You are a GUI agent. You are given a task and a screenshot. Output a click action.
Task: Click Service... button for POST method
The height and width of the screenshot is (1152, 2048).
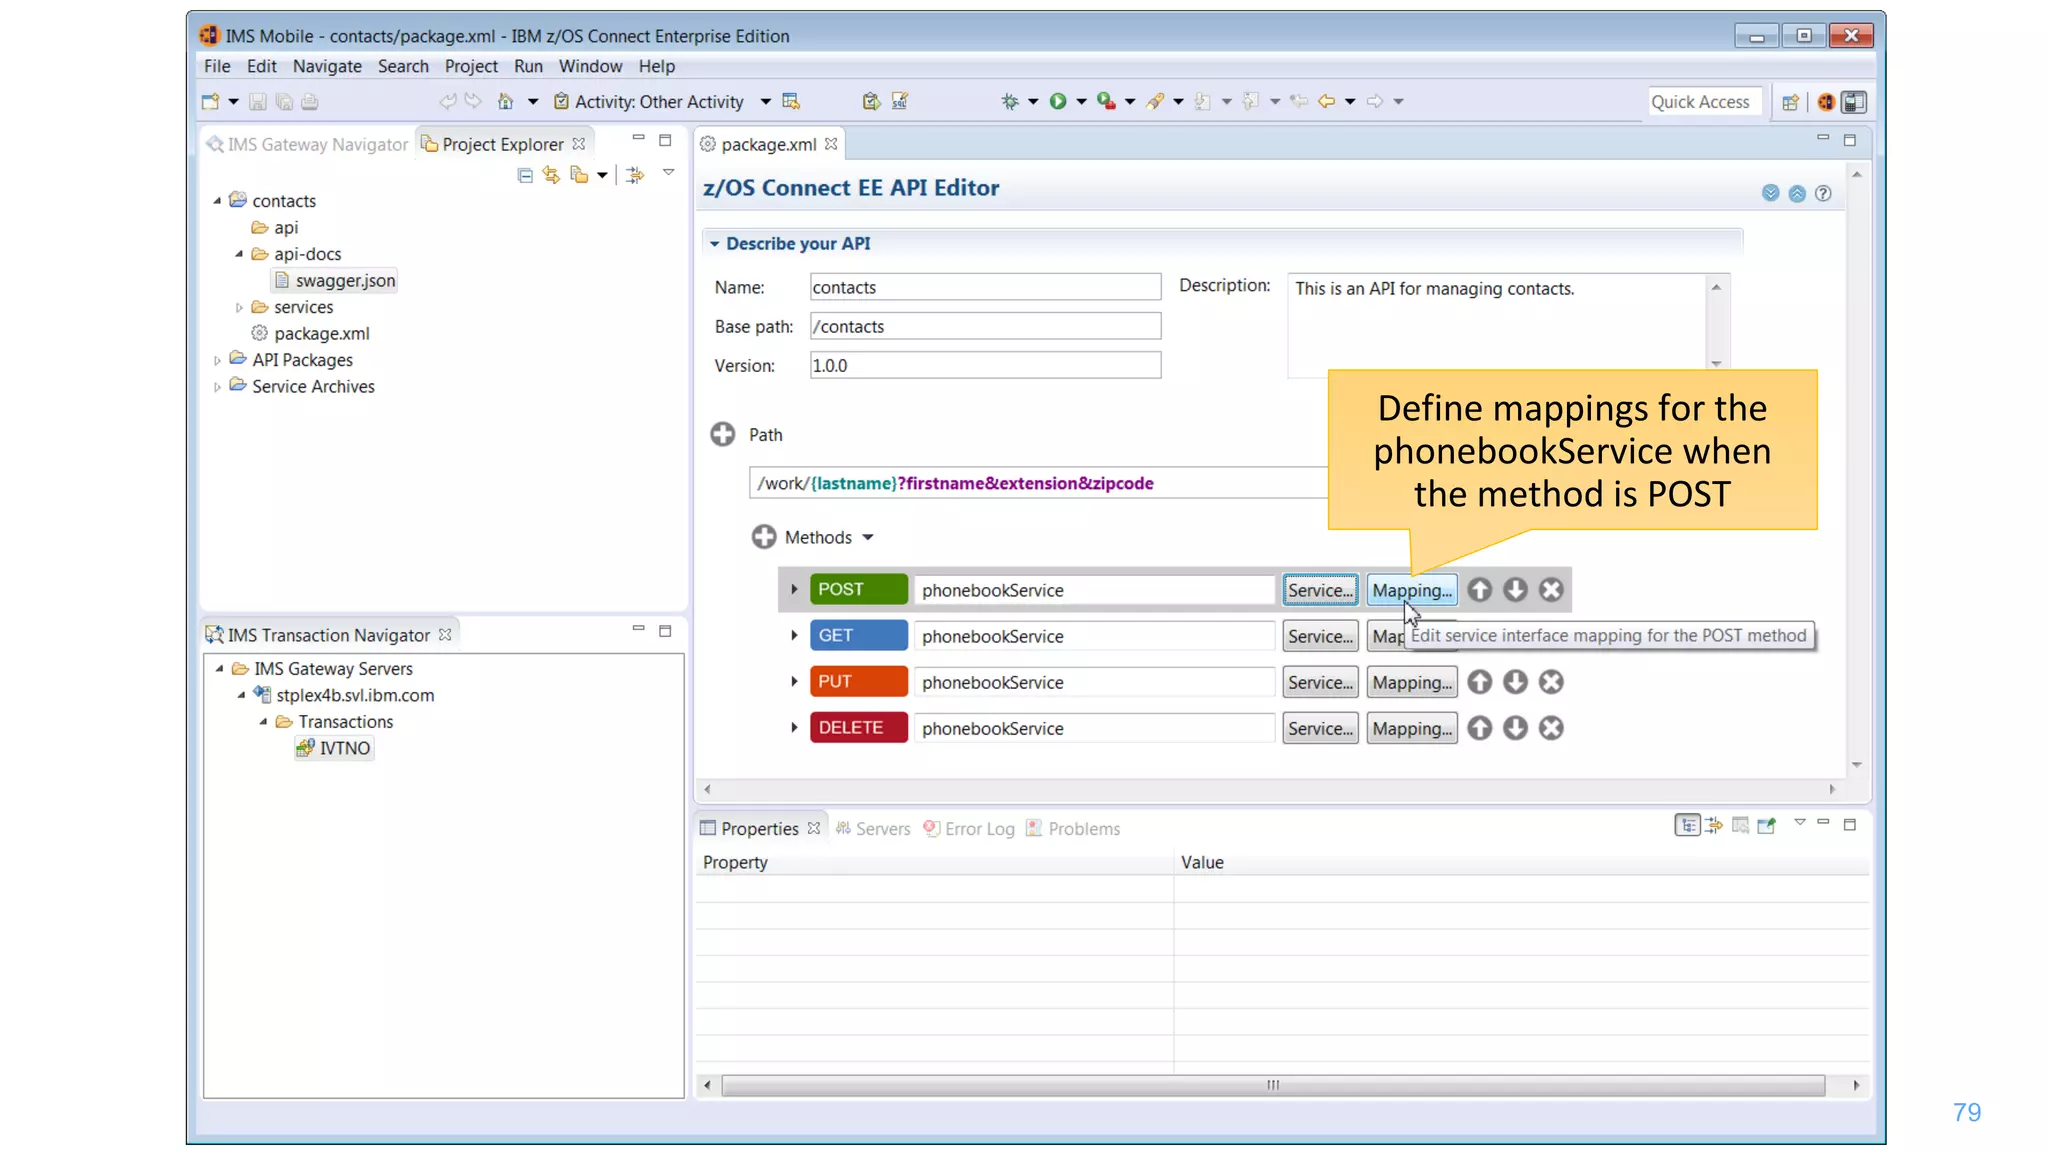1320,590
